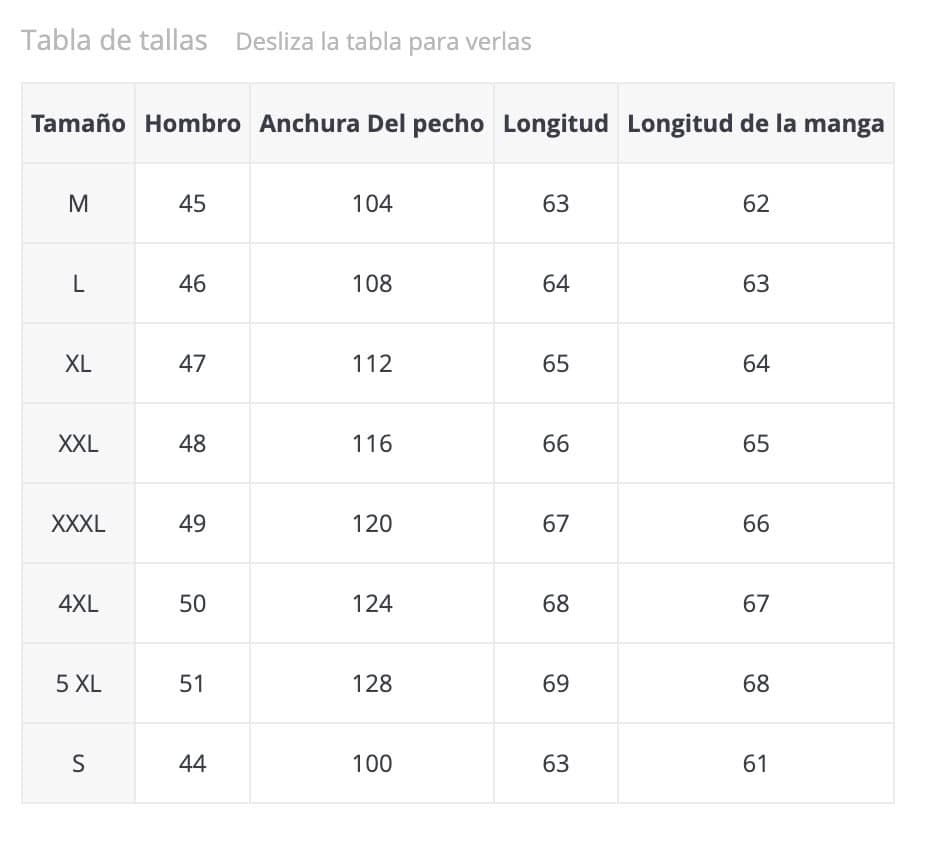This screenshot has height=846, width=926.
Task: Select the Hombro column header
Action: [192, 123]
